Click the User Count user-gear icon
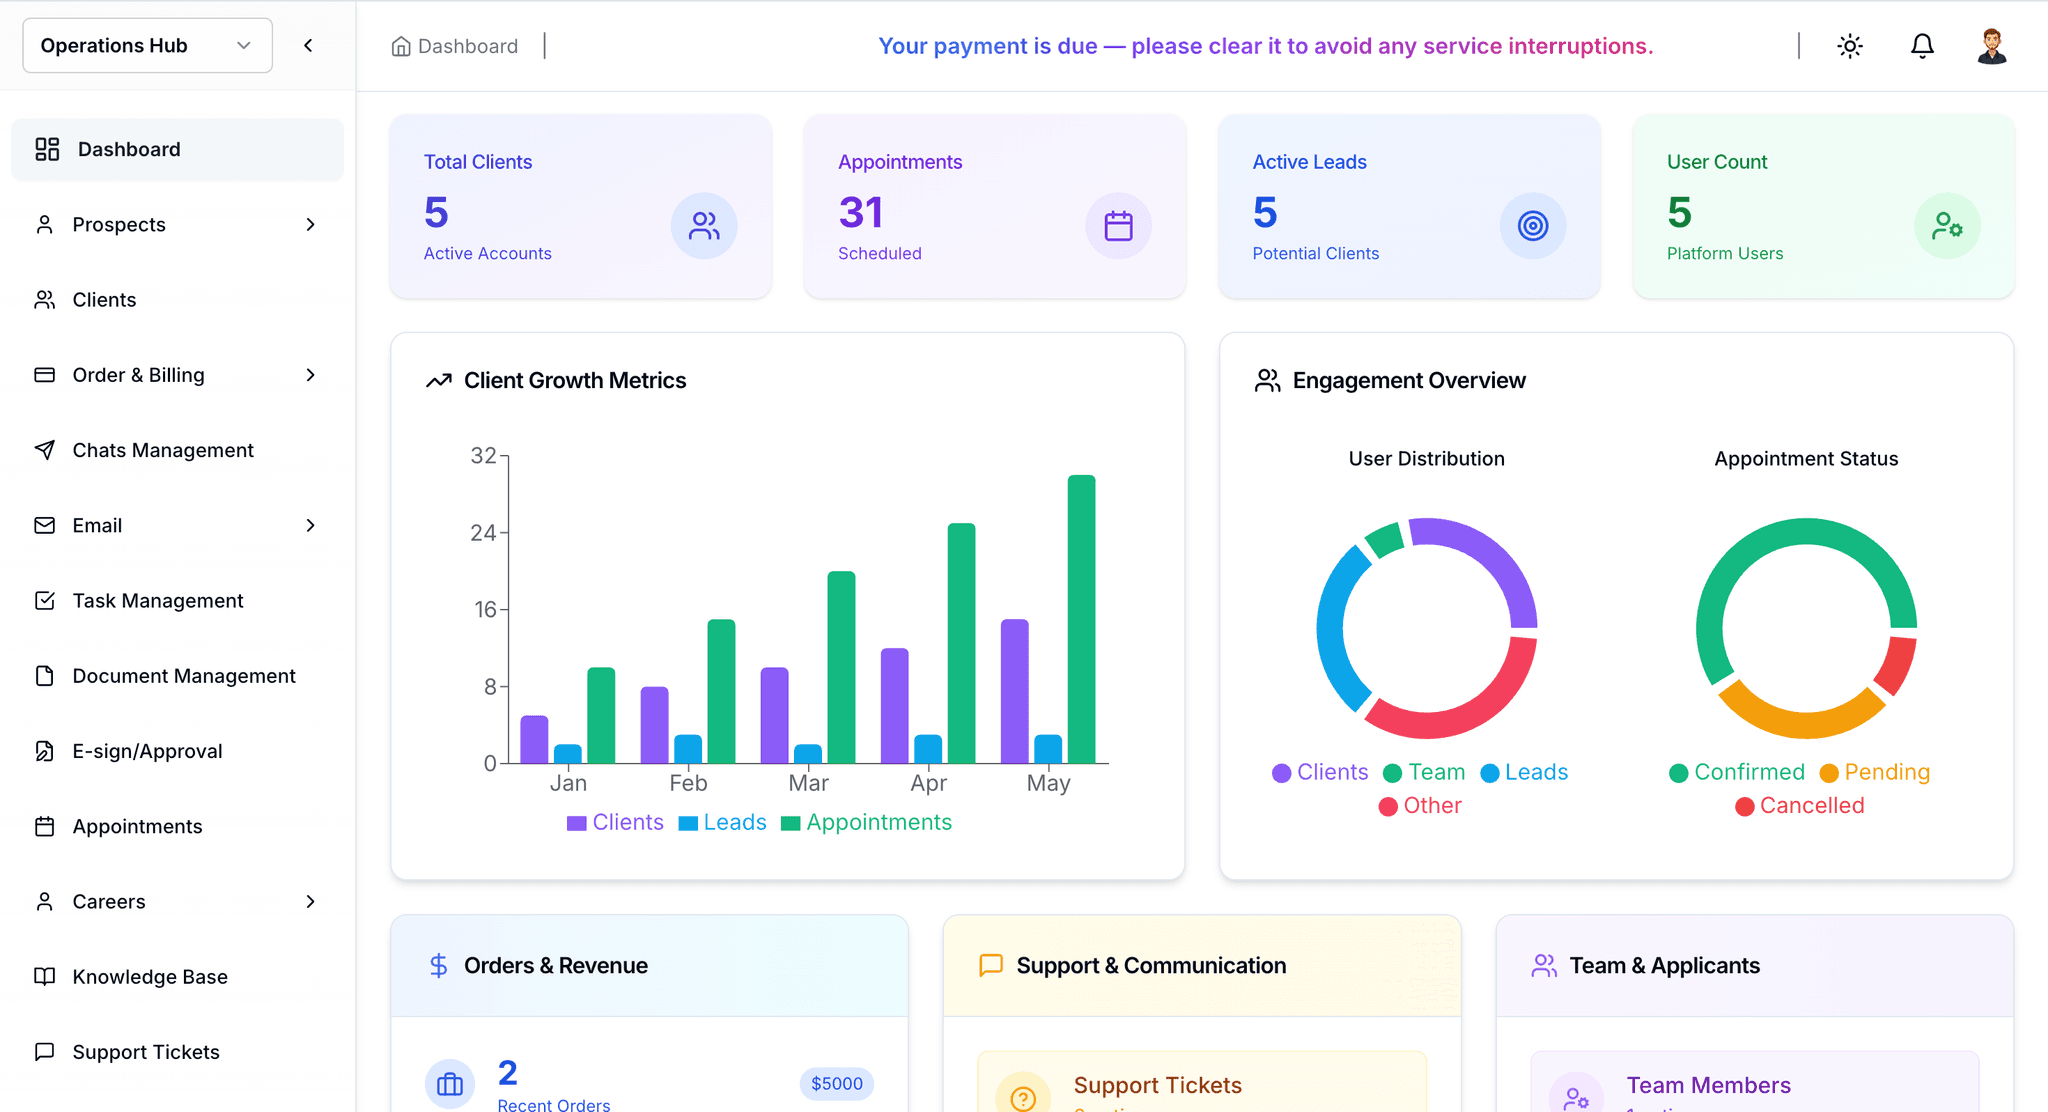 tap(1947, 226)
